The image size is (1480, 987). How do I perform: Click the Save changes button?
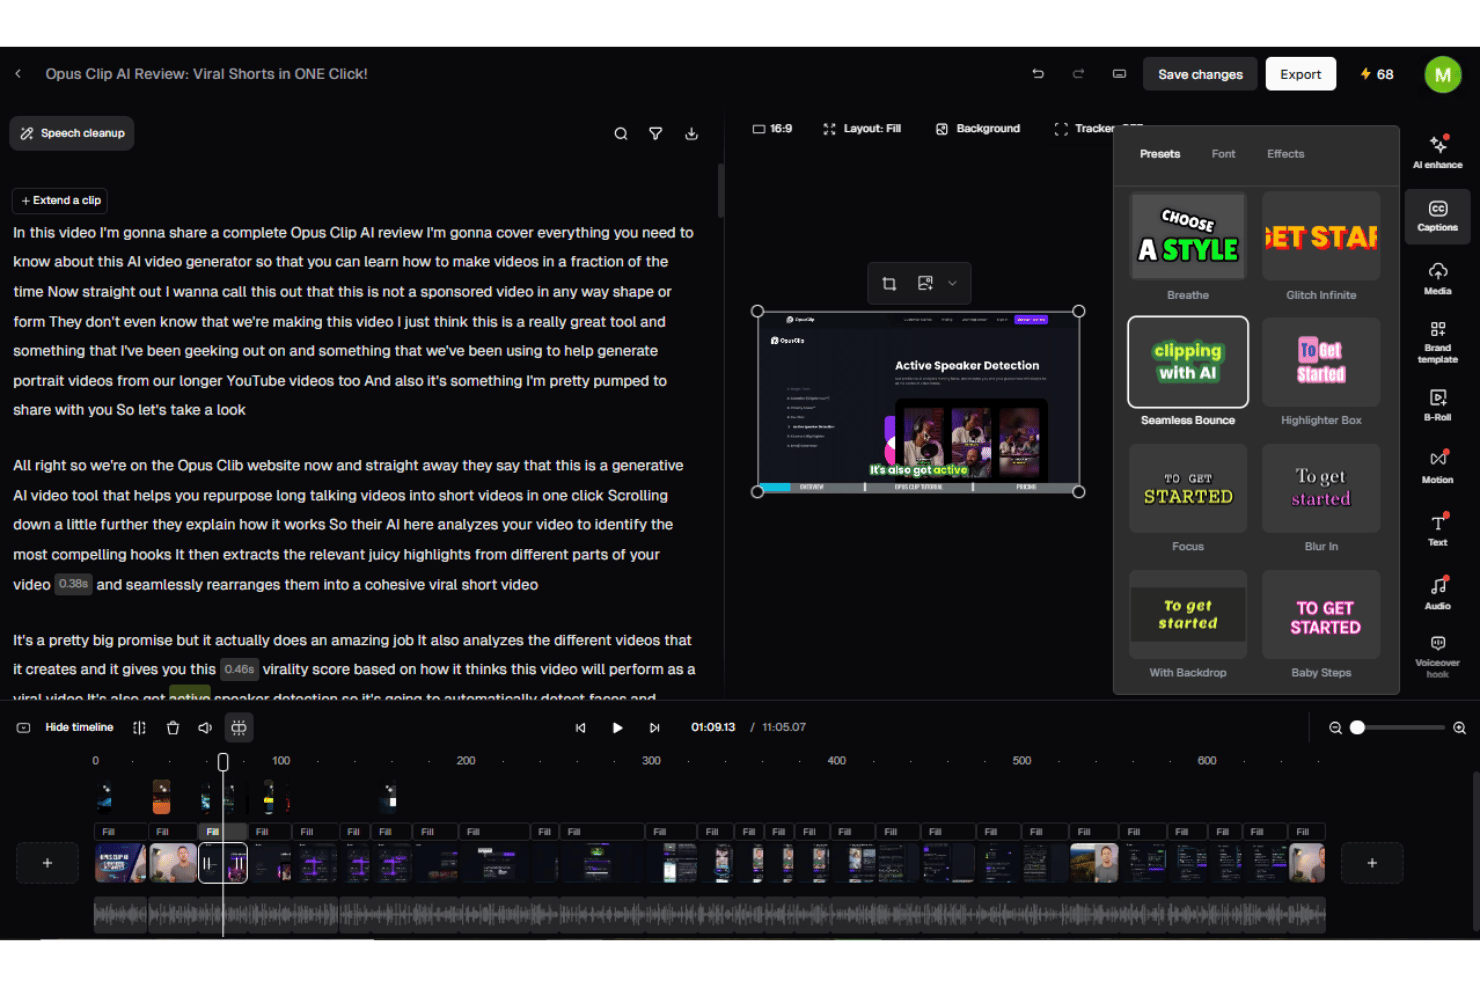pyautogui.click(x=1200, y=74)
